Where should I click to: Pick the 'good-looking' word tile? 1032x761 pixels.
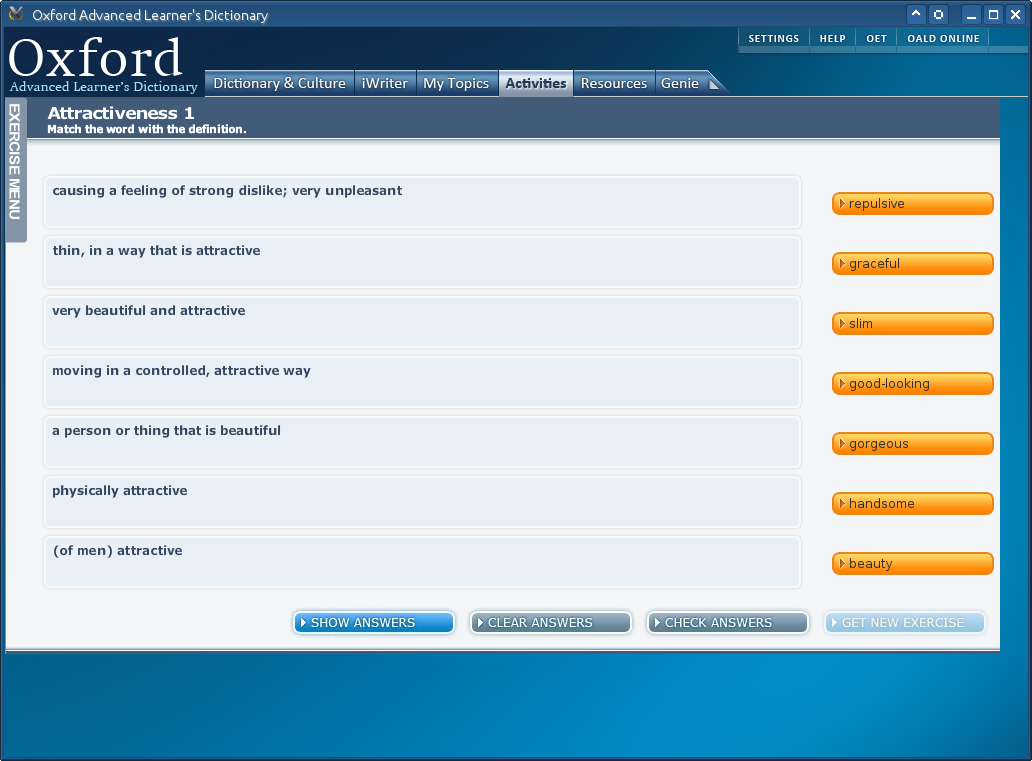pyautogui.click(x=912, y=383)
